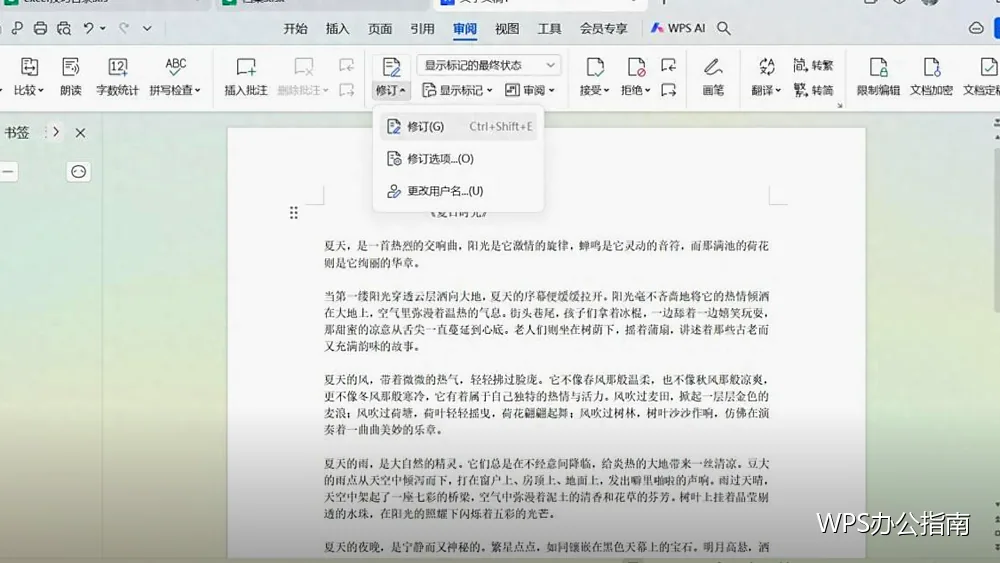The image size is (1000, 563).
Task: Open the Insert (插入) ribbon tab
Action: 337,29
